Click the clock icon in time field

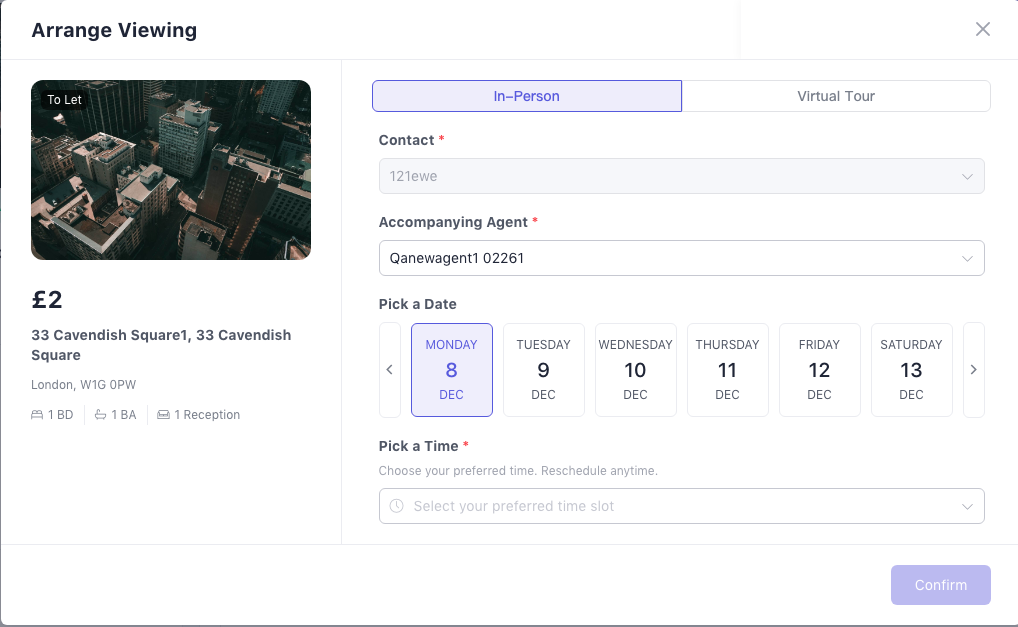397,506
